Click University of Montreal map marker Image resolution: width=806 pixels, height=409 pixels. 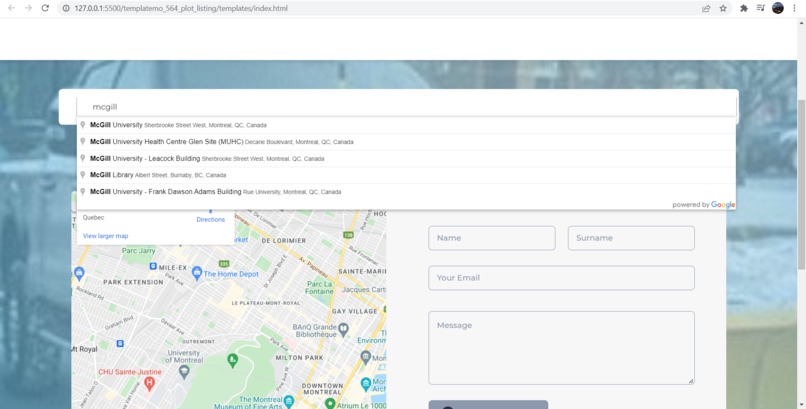[184, 372]
